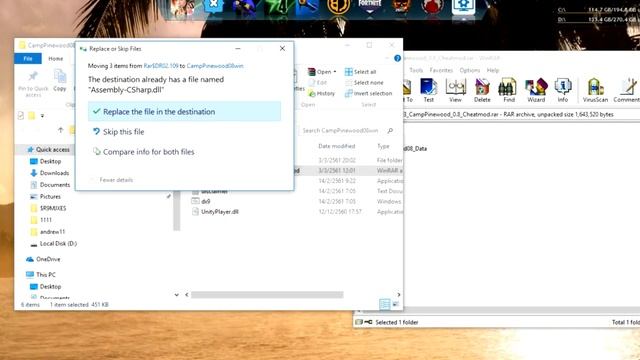Viewport: 640px width, 360px height.
Task: Go up one folder with up arrow
Action: (60, 130)
